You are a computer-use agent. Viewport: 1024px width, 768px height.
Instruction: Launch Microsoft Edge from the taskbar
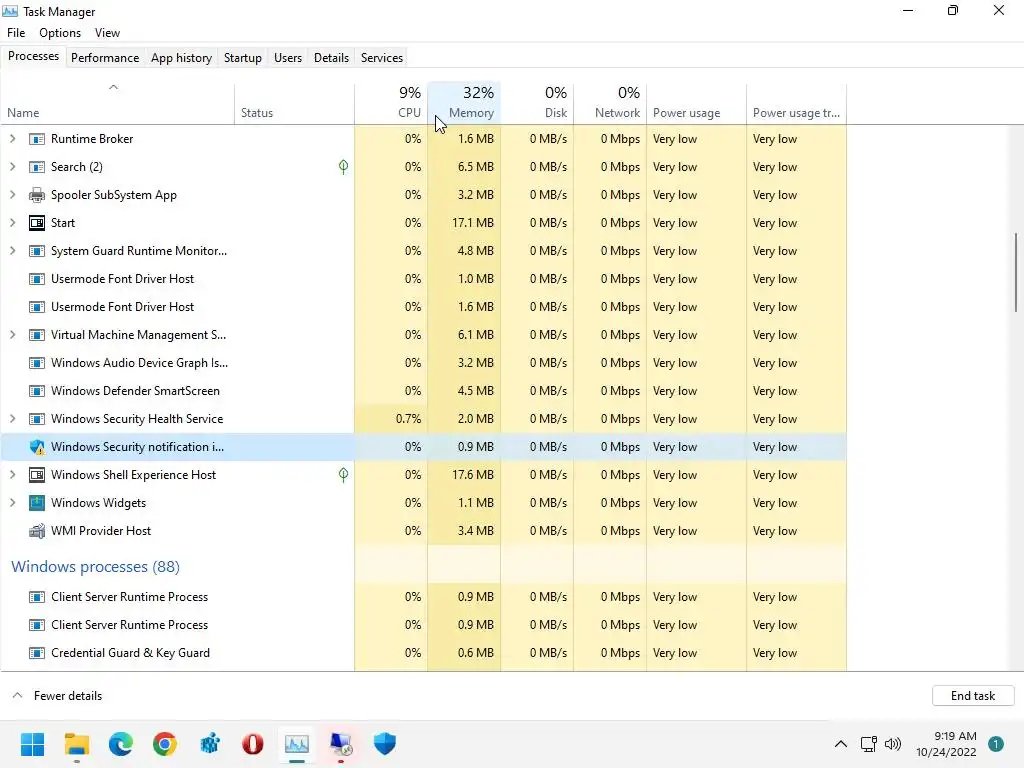(121, 744)
